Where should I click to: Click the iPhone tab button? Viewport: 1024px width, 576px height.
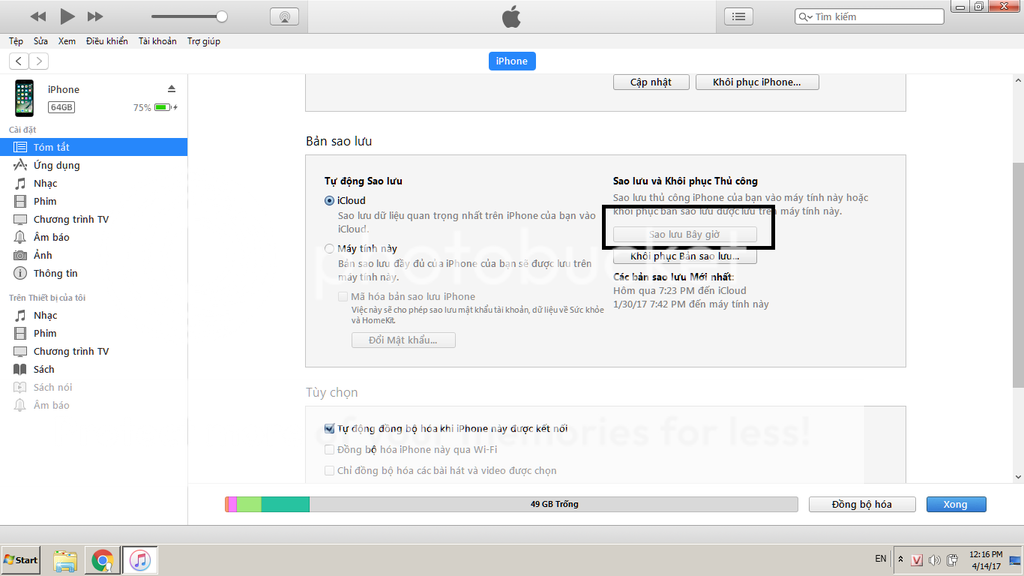(512, 61)
